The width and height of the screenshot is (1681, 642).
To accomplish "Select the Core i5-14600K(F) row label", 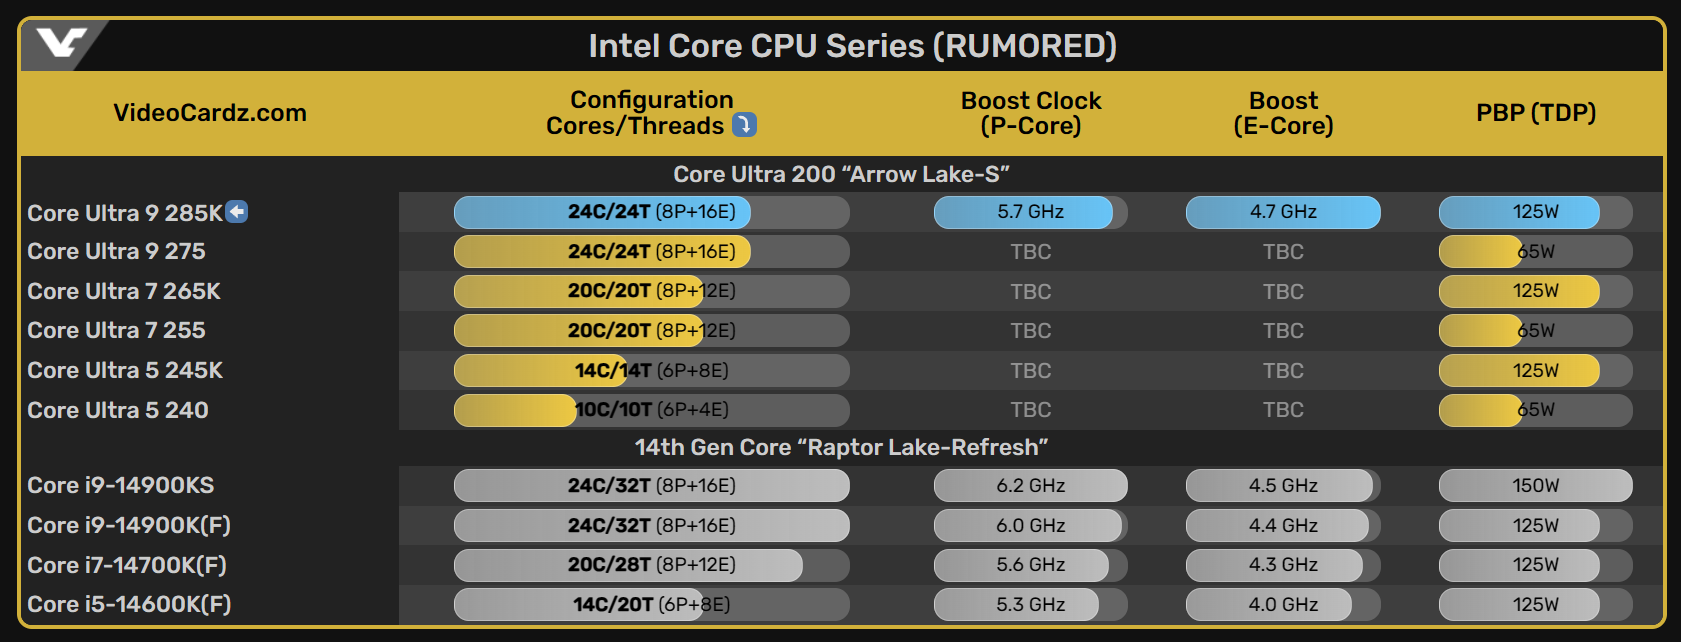I will coord(129,604).
